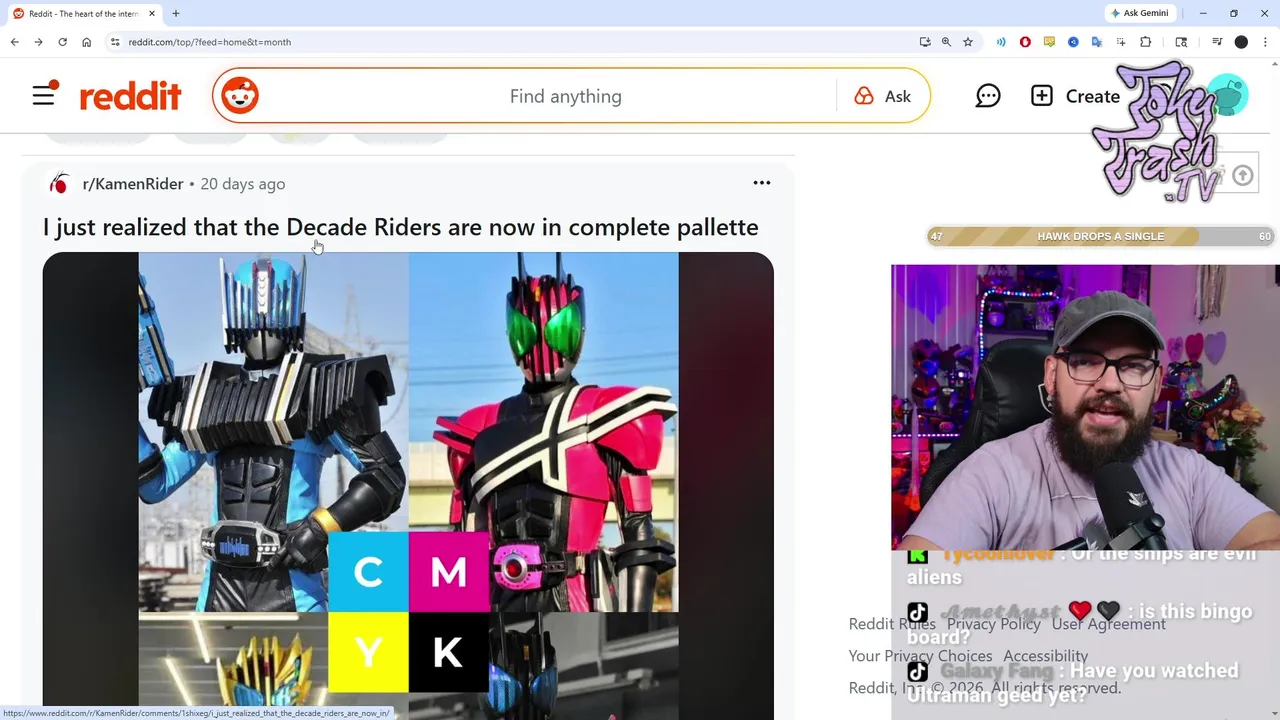Go back in the browser
Image resolution: width=1280 pixels, height=720 pixels.
coord(14,42)
